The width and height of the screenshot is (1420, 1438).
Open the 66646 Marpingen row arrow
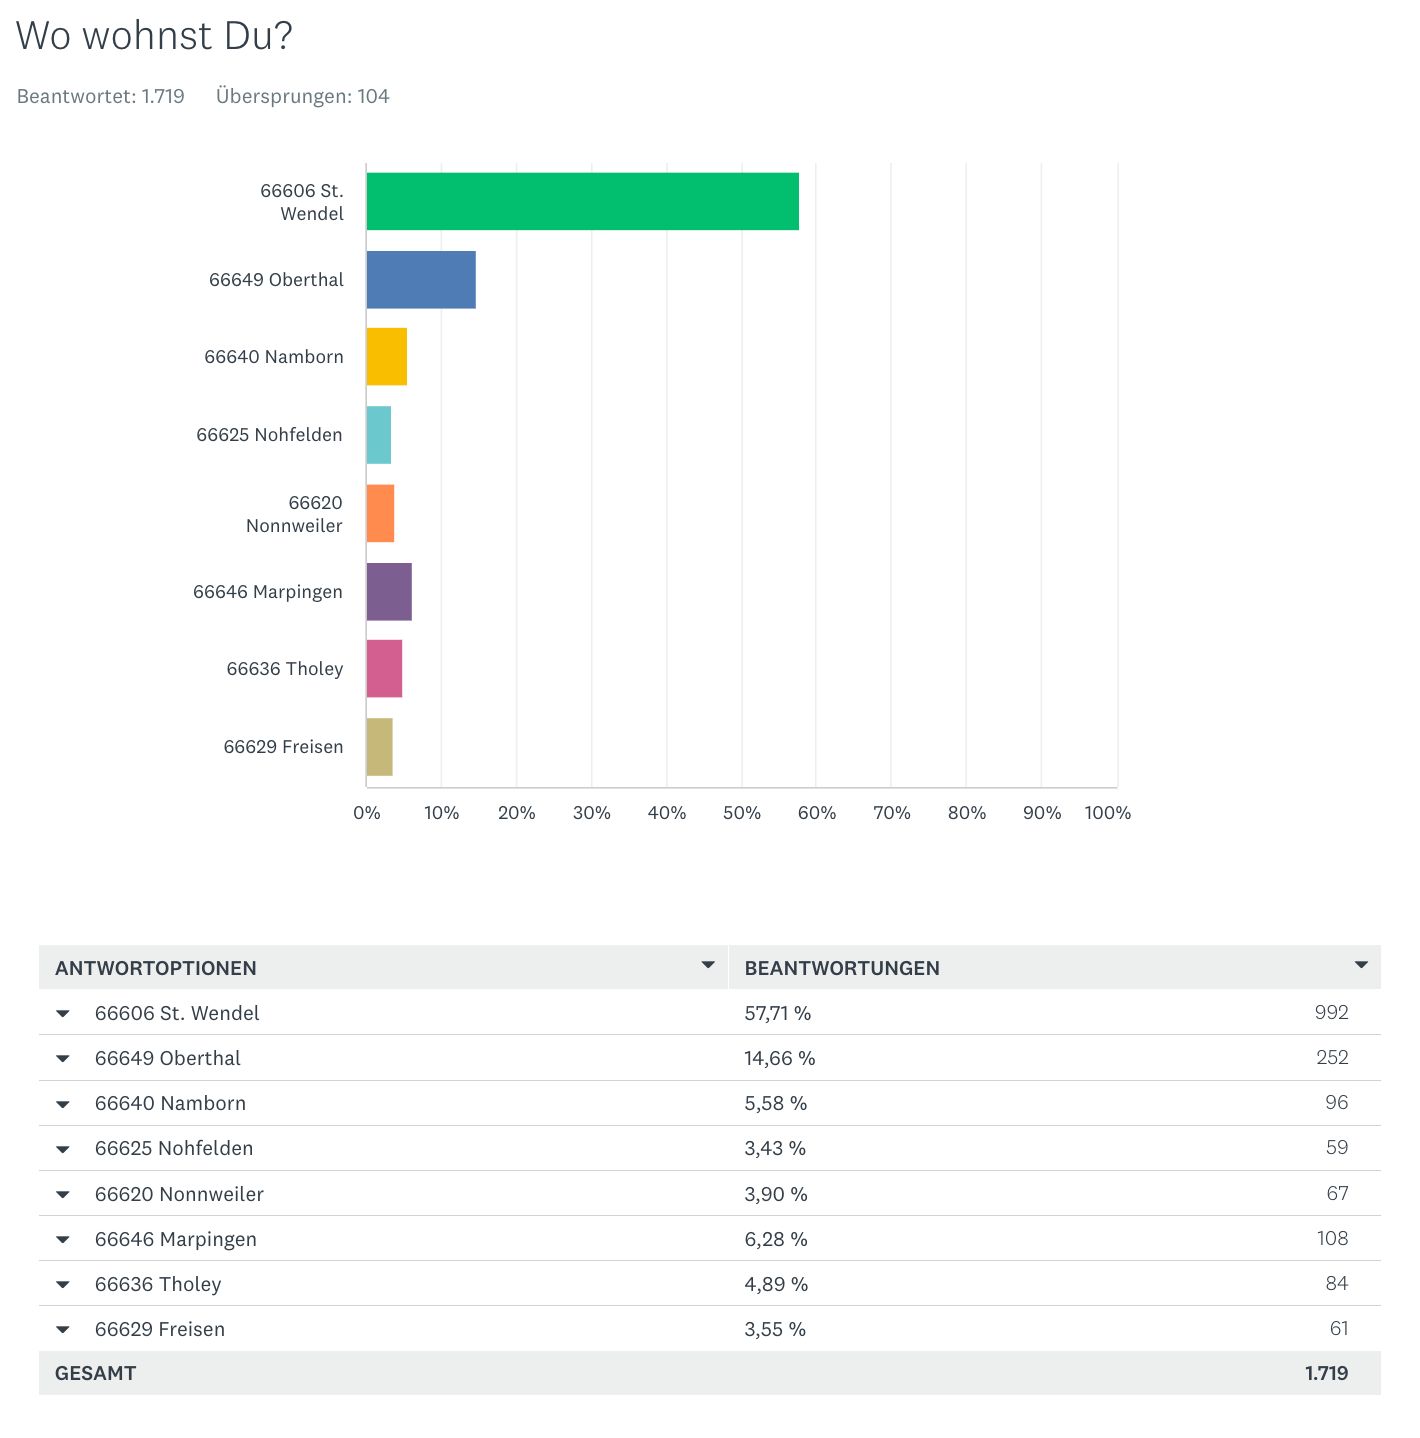[63, 1240]
